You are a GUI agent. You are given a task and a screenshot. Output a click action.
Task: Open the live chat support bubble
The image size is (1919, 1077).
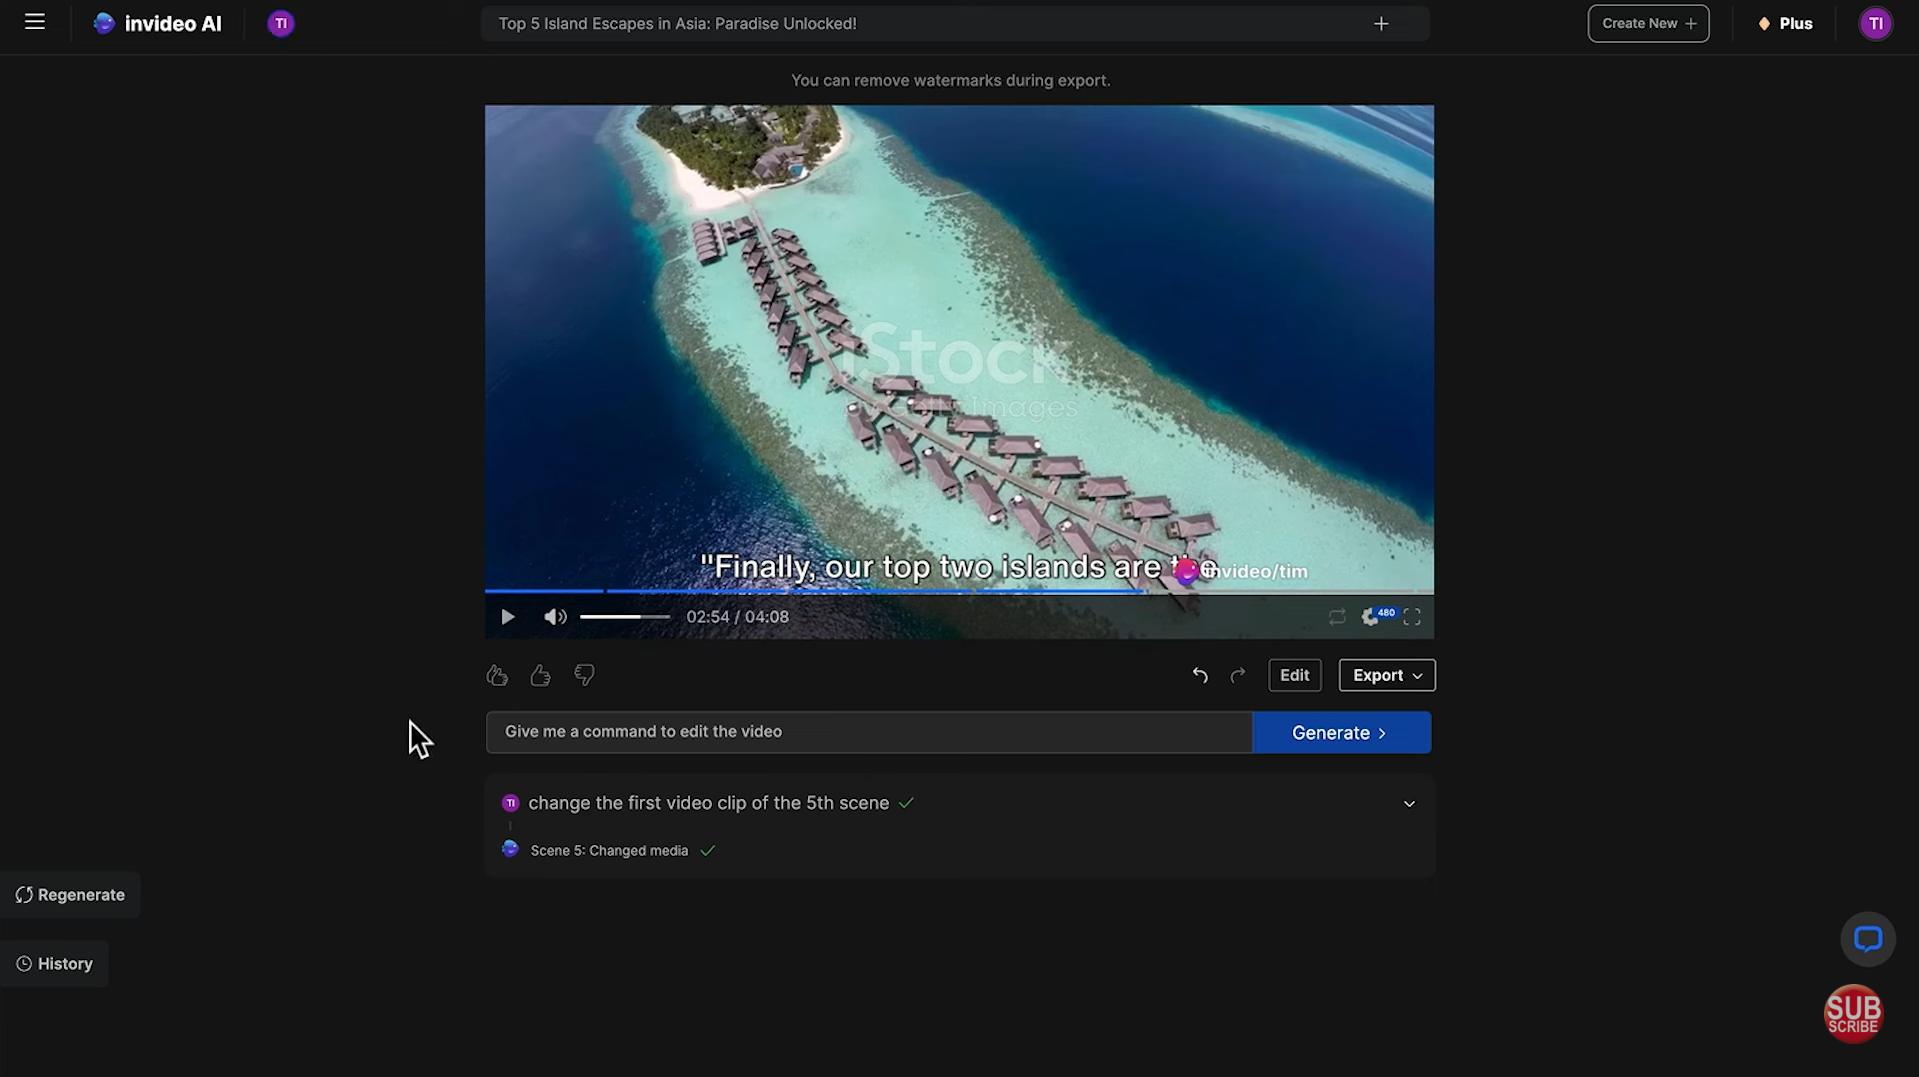pyautogui.click(x=1867, y=939)
